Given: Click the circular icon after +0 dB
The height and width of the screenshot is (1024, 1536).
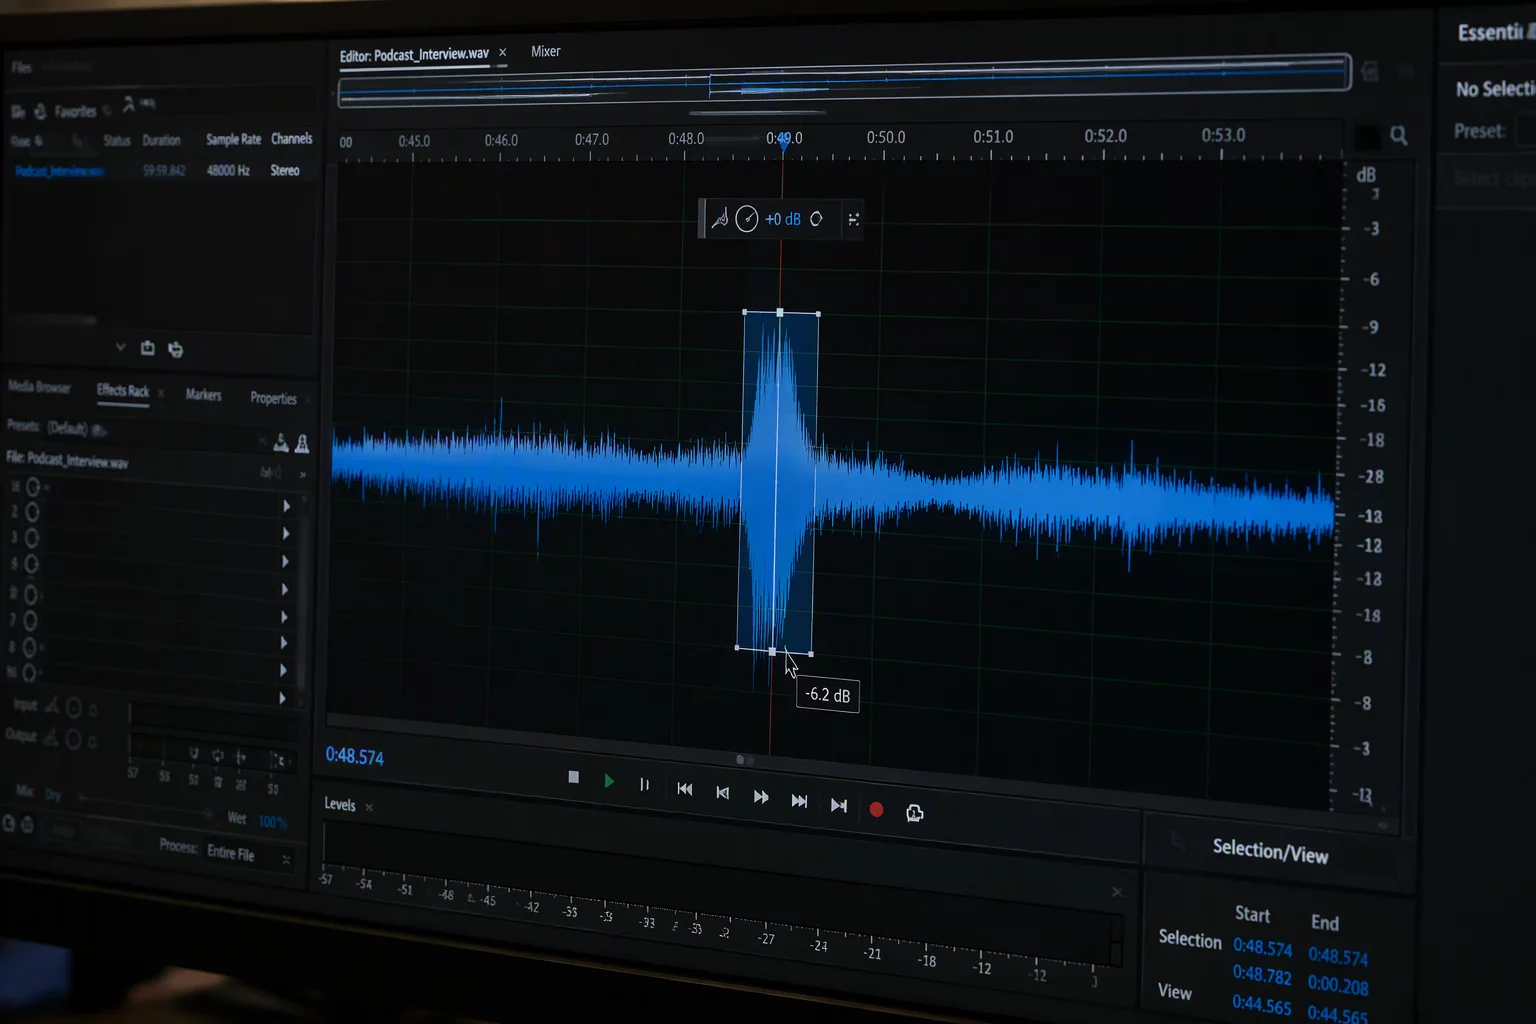Looking at the screenshot, I should 816,219.
